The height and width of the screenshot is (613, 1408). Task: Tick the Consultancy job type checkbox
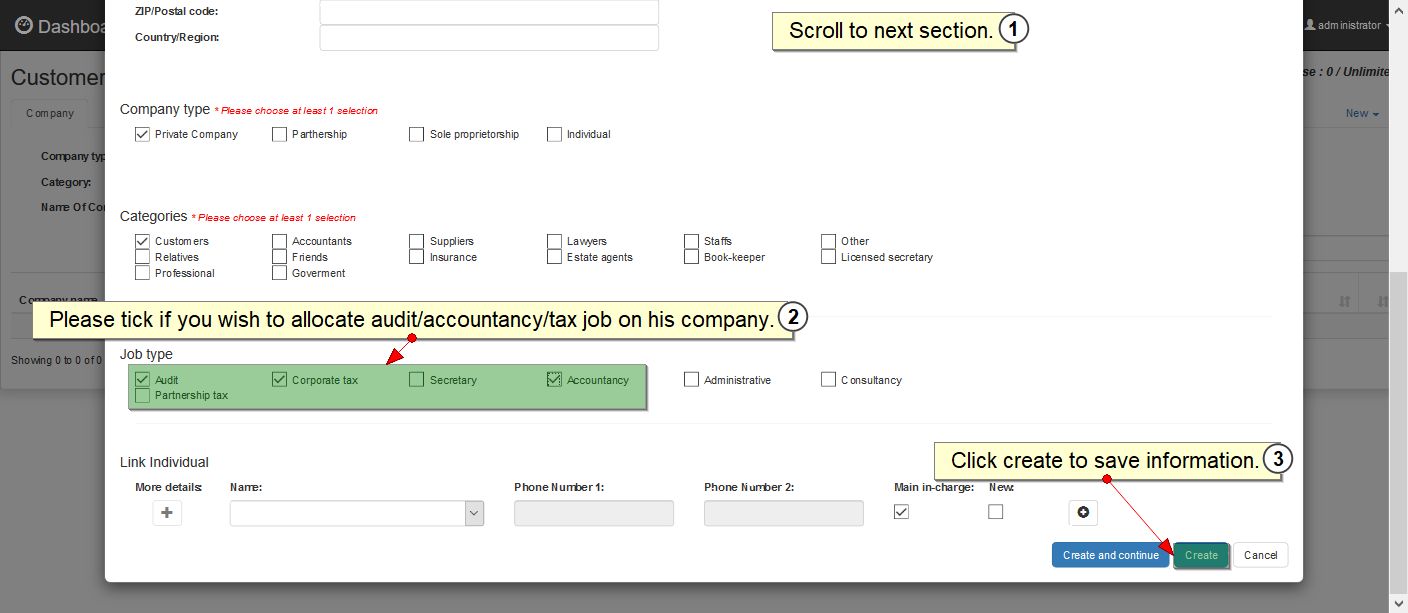tap(828, 380)
